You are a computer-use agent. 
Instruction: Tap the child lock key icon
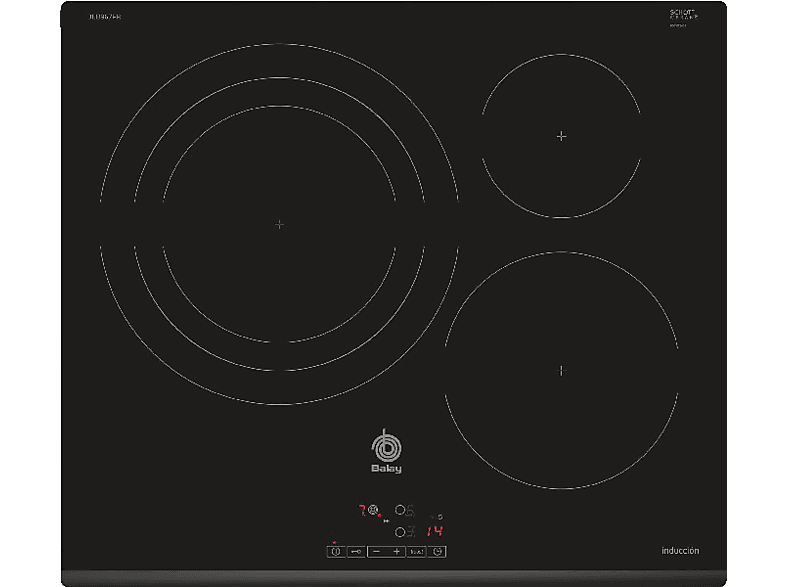pyautogui.click(x=356, y=551)
